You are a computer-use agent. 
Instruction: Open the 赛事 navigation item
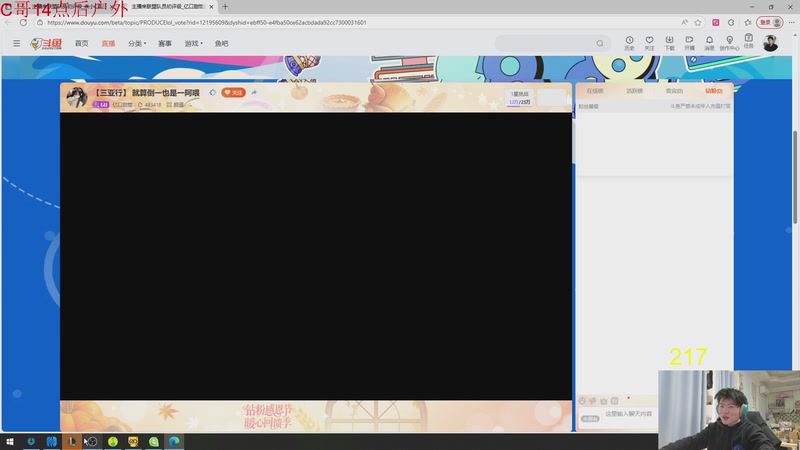click(165, 43)
